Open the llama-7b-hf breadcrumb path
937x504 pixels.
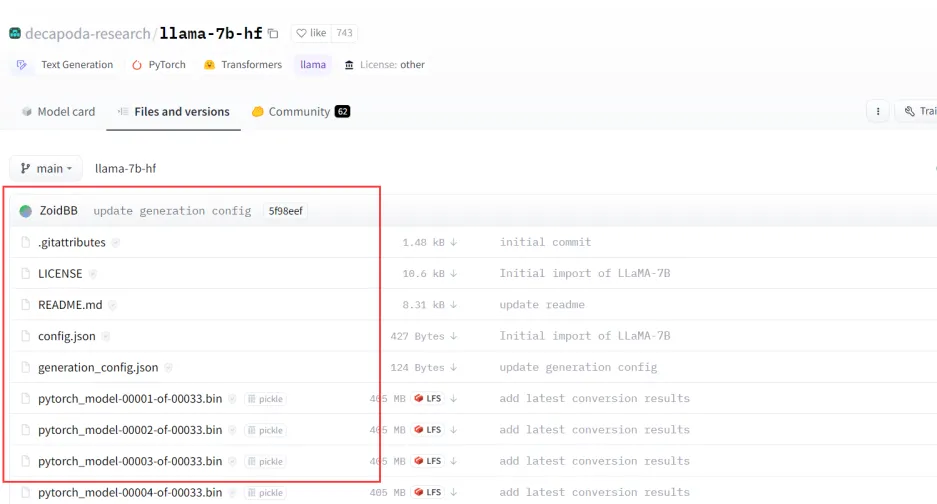point(125,169)
